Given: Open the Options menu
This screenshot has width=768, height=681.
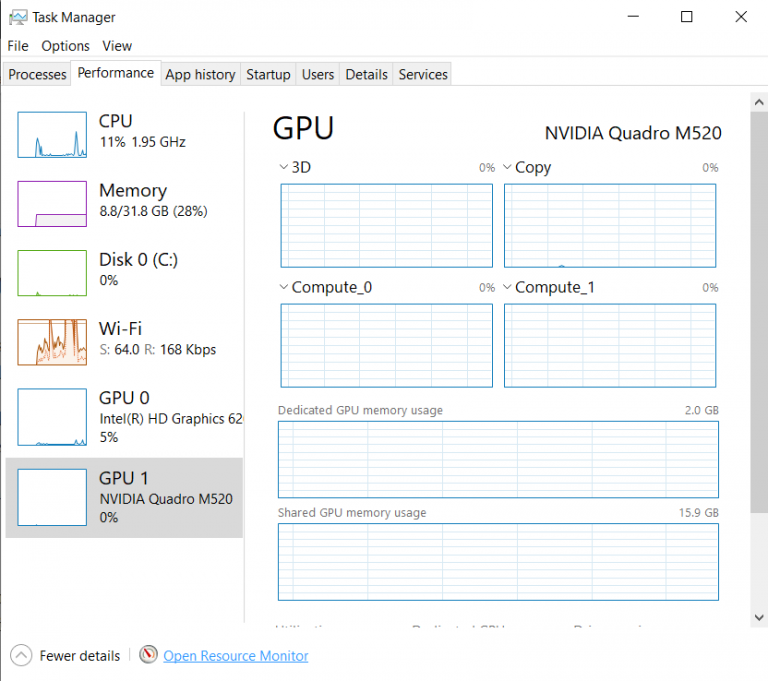Looking at the screenshot, I should pyautogui.click(x=65, y=46).
